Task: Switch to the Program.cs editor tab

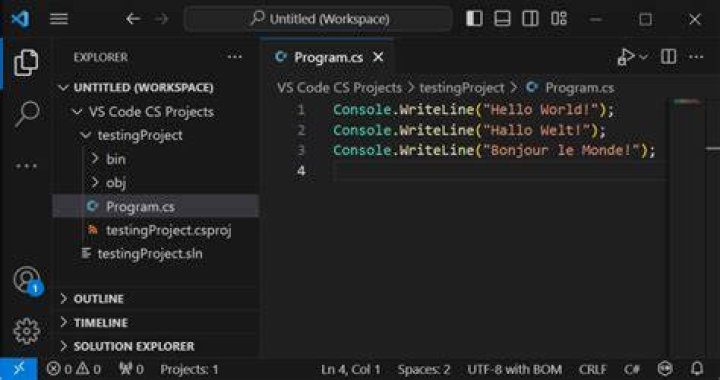Action: [328, 57]
